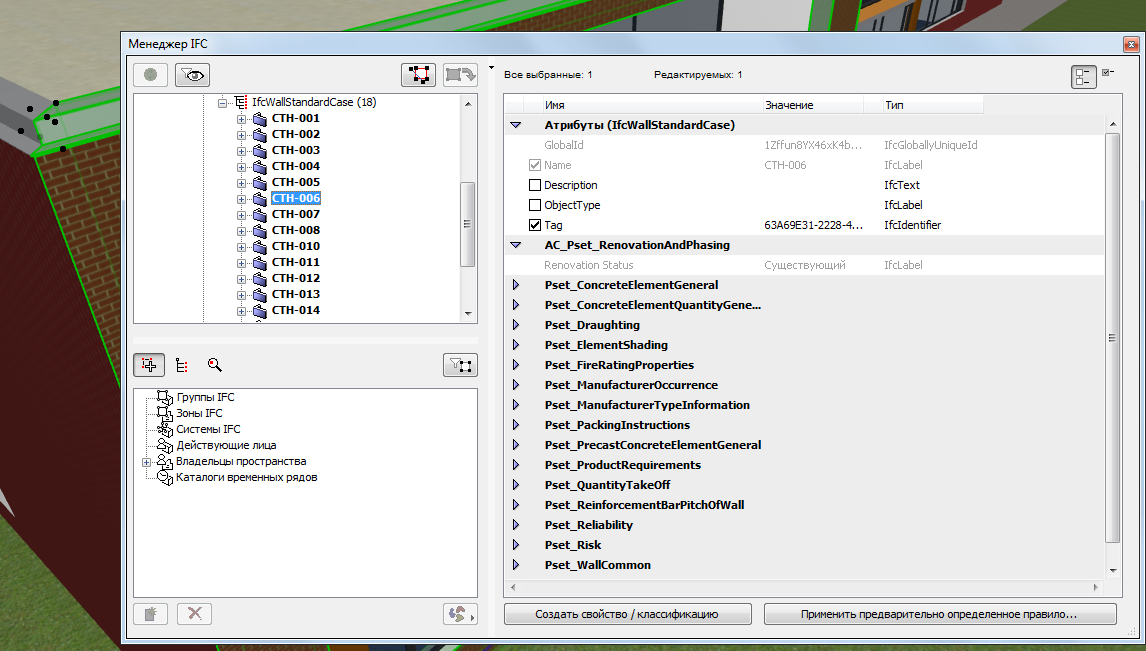Click the folder icon of СТН-013
This screenshot has height=651, width=1146.
(259, 294)
